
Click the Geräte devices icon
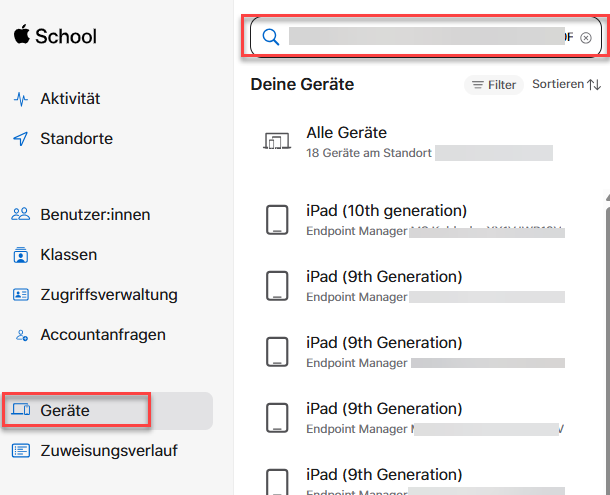pos(21,409)
